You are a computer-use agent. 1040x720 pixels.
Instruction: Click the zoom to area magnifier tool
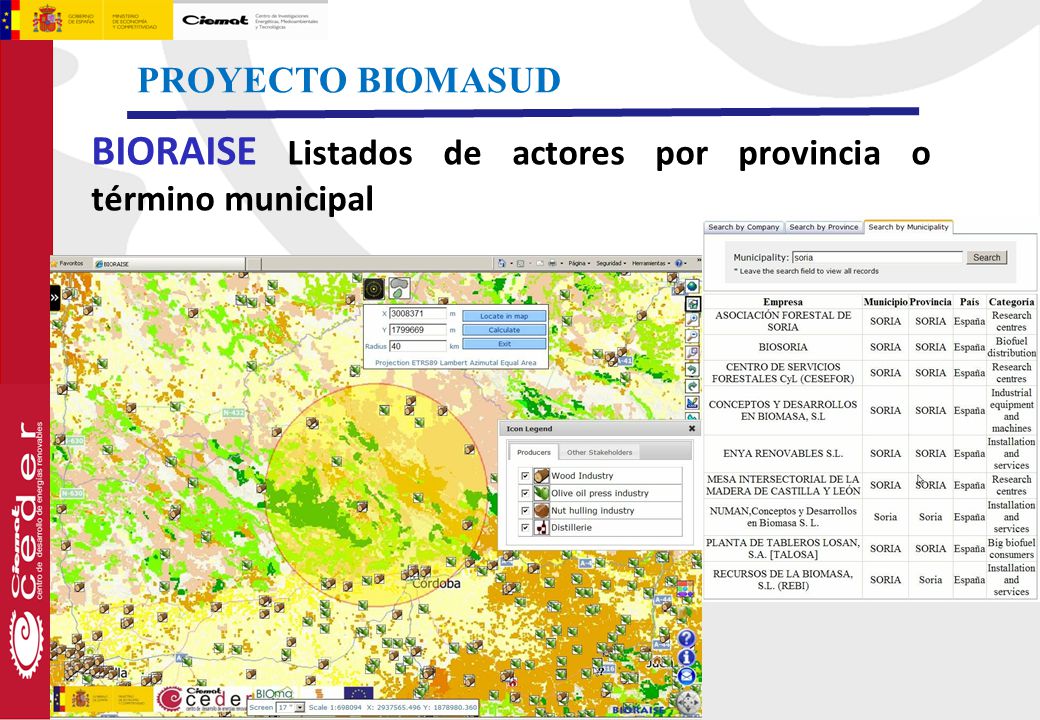pos(692,352)
